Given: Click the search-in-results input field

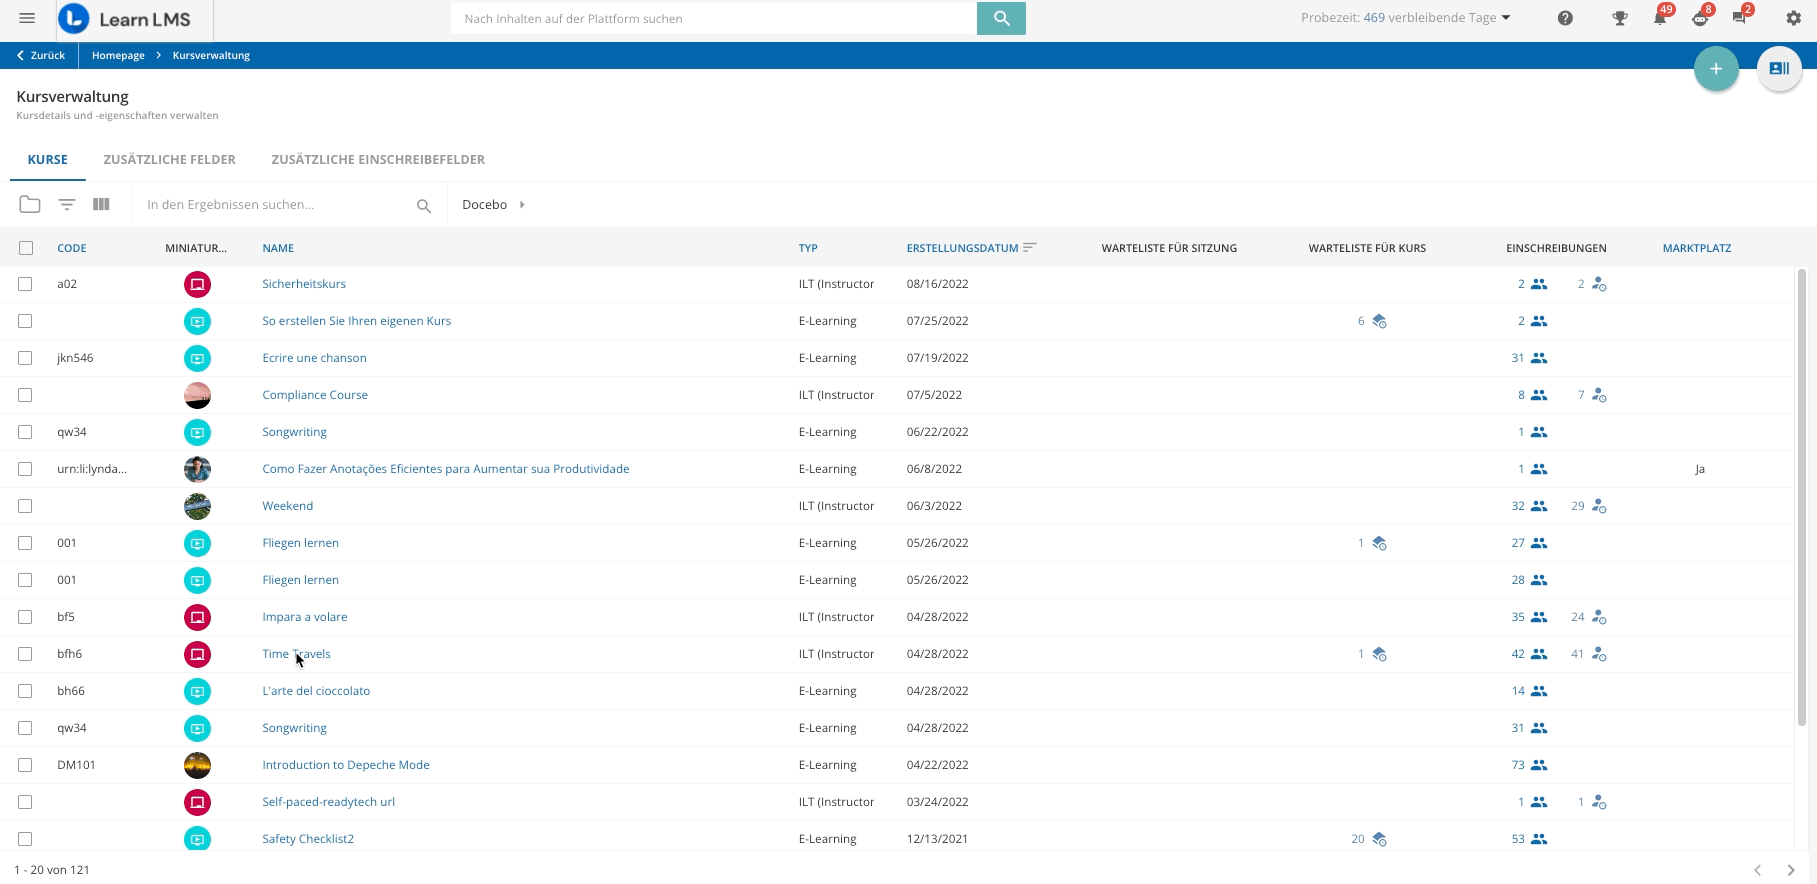Looking at the screenshot, I should [x=275, y=204].
